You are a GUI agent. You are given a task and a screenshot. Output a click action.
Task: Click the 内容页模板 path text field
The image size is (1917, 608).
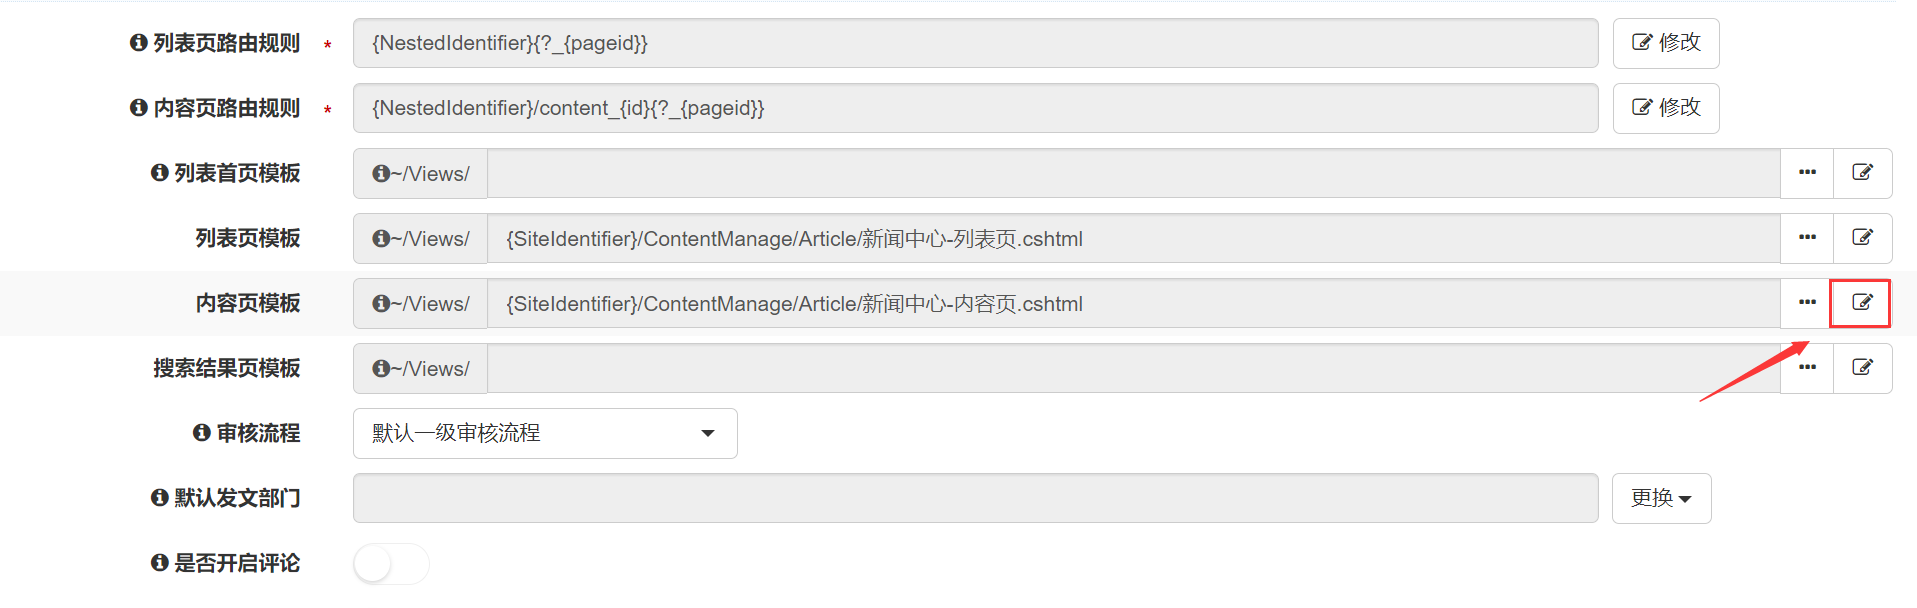tap(1132, 303)
